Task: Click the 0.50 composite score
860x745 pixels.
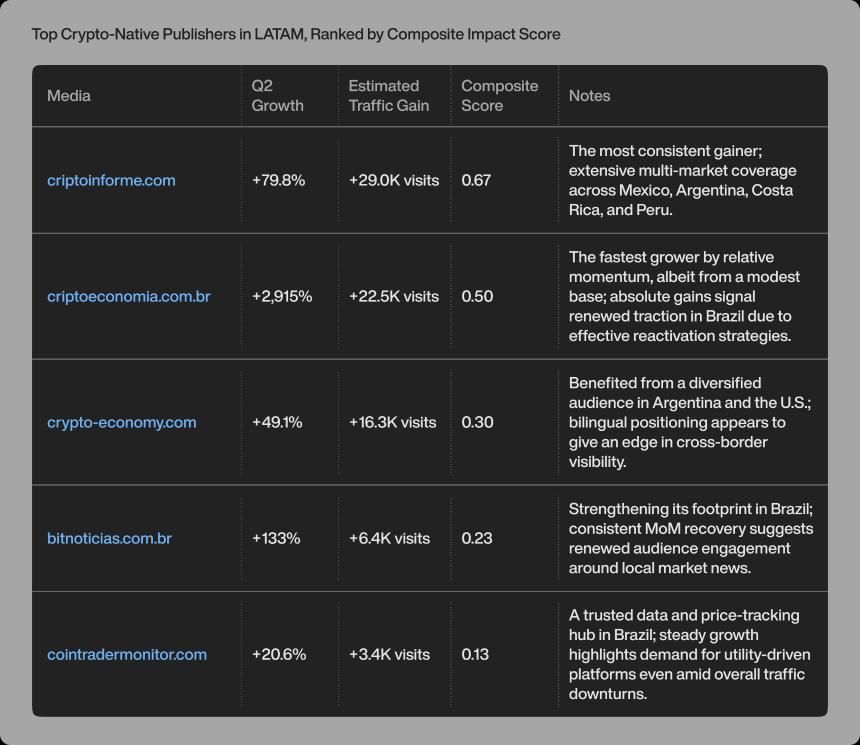Action: [x=477, y=296]
